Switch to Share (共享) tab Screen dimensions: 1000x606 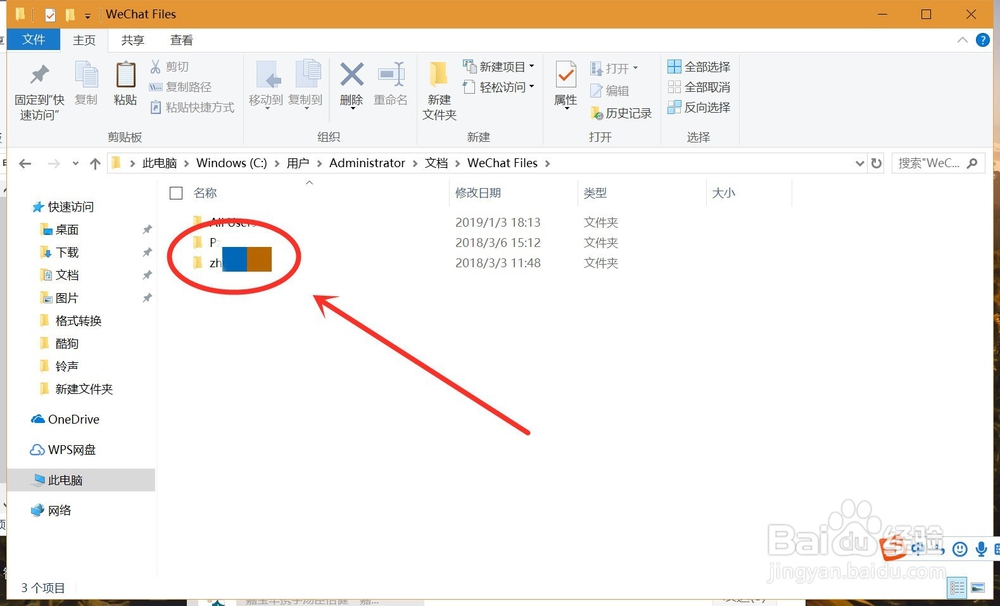coord(133,40)
